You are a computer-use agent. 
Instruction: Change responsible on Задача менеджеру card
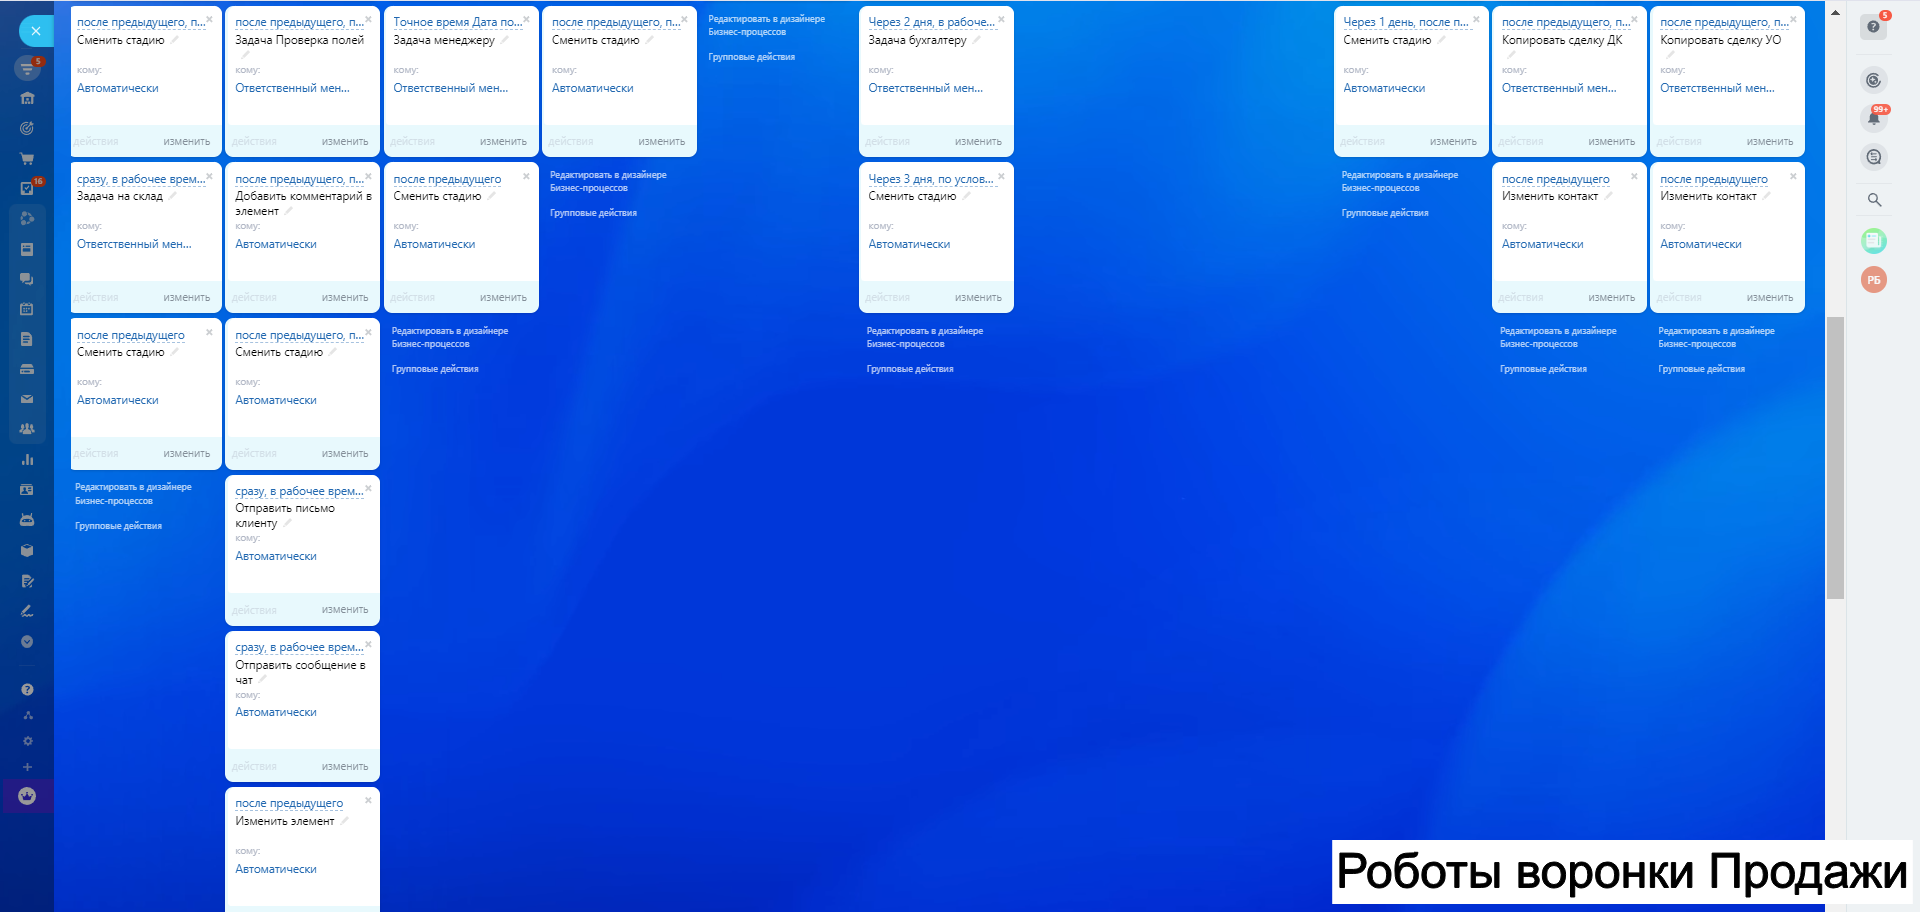pyautogui.click(x=451, y=88)
